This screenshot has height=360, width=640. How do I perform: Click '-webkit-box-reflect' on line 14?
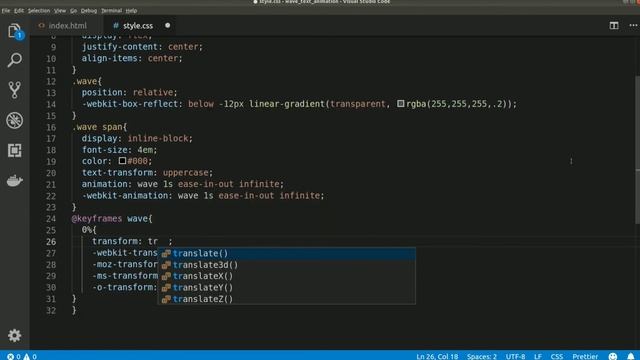(130, 104)
